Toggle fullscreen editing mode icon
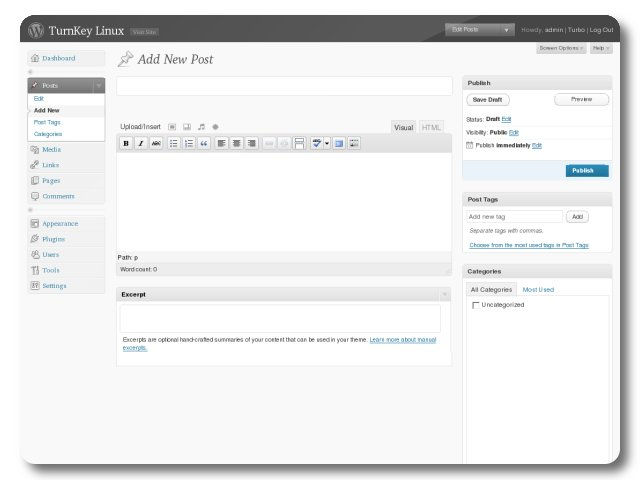This screenshot has height=480, width=640. [x=338, y=143]
